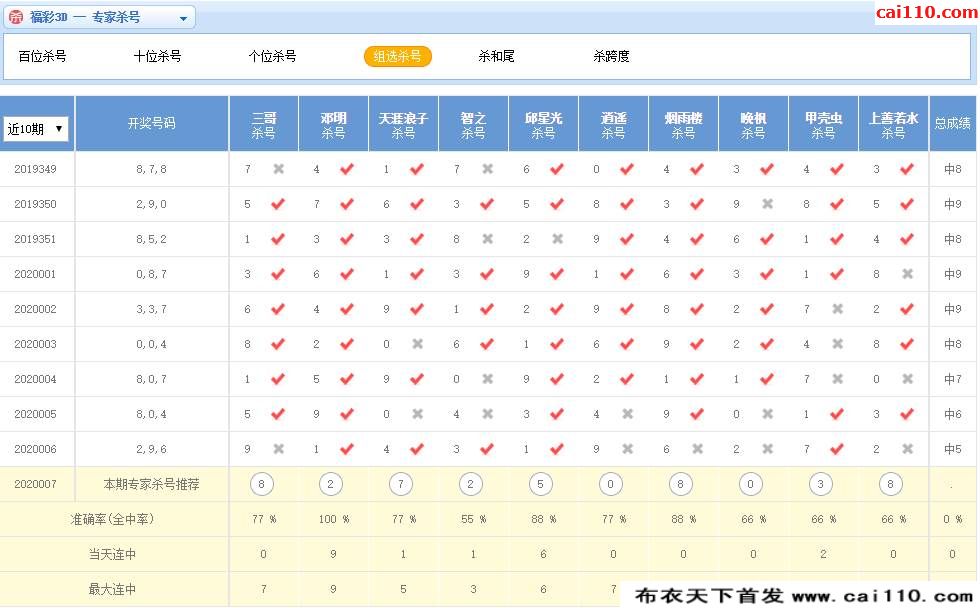Click 晚枫's circled recommendation 0
This screenshot has width=980, height=608.
[751, 484]
